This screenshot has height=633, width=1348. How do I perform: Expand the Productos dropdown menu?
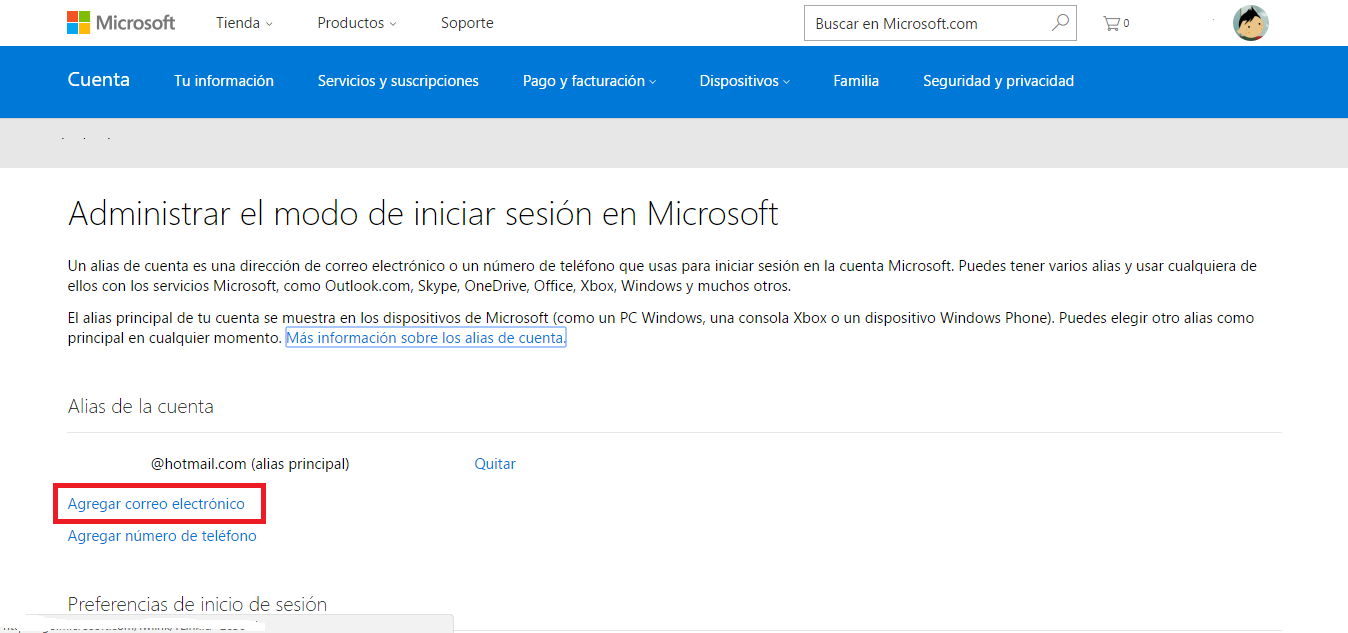[x=357, y=23]
